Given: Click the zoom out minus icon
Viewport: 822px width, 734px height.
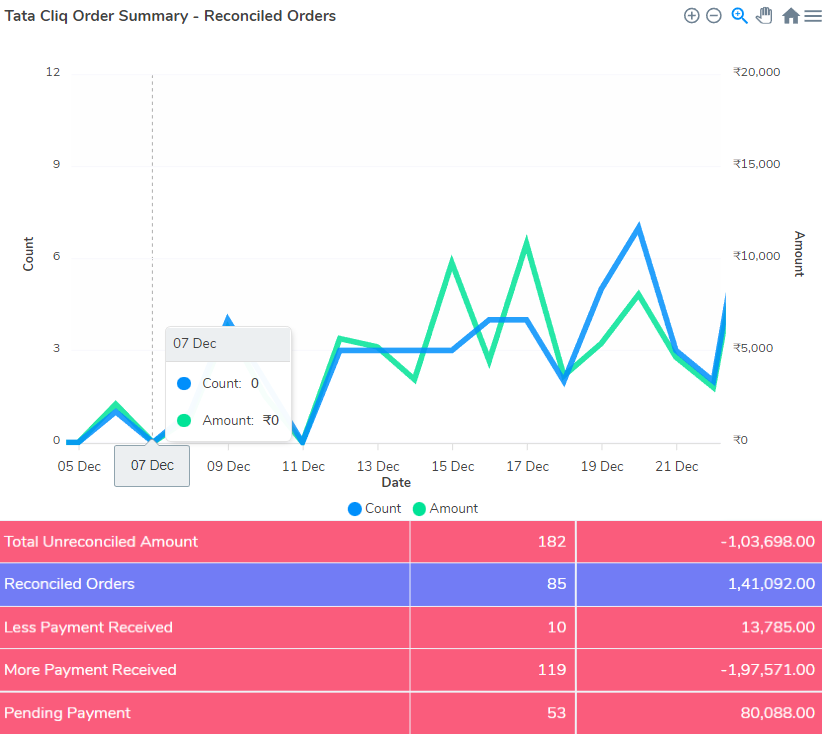Looking at the screenshot, I should [713, 16].
